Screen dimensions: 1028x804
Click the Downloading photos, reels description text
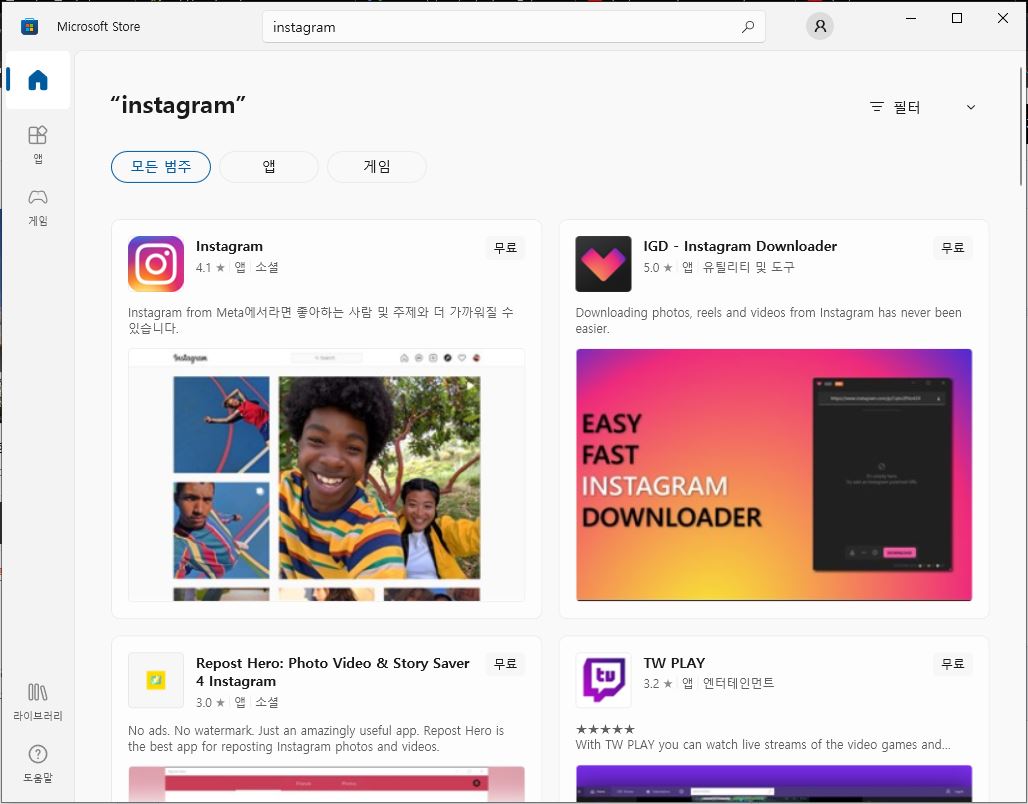pyautogui.click(x=768, y=320)
